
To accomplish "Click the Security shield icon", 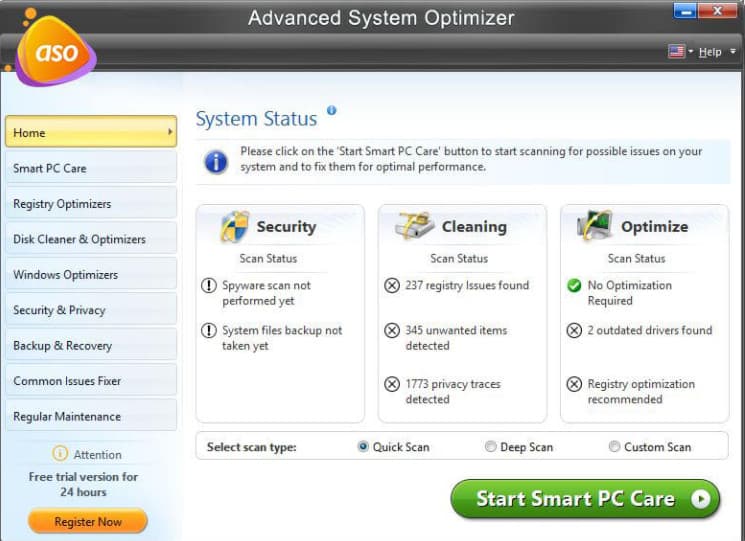I will [x=234, y=226].
